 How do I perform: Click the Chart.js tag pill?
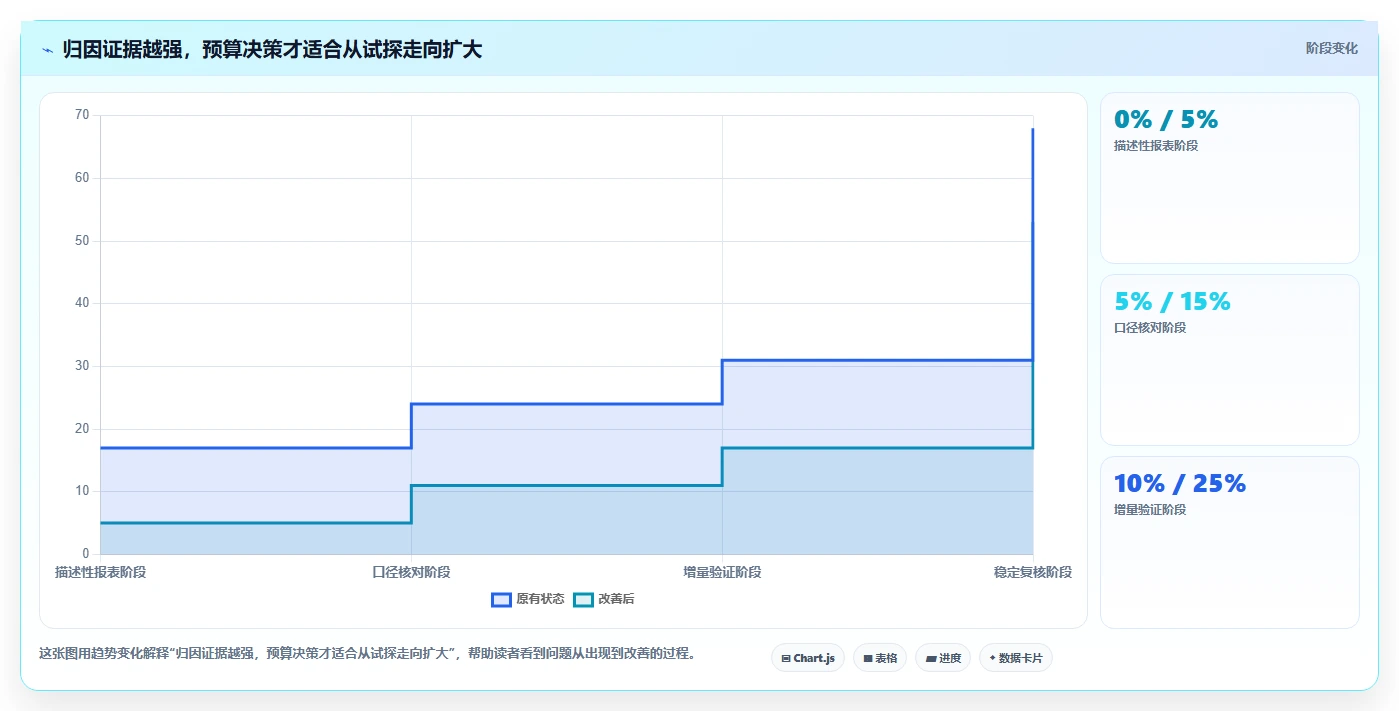808,658
